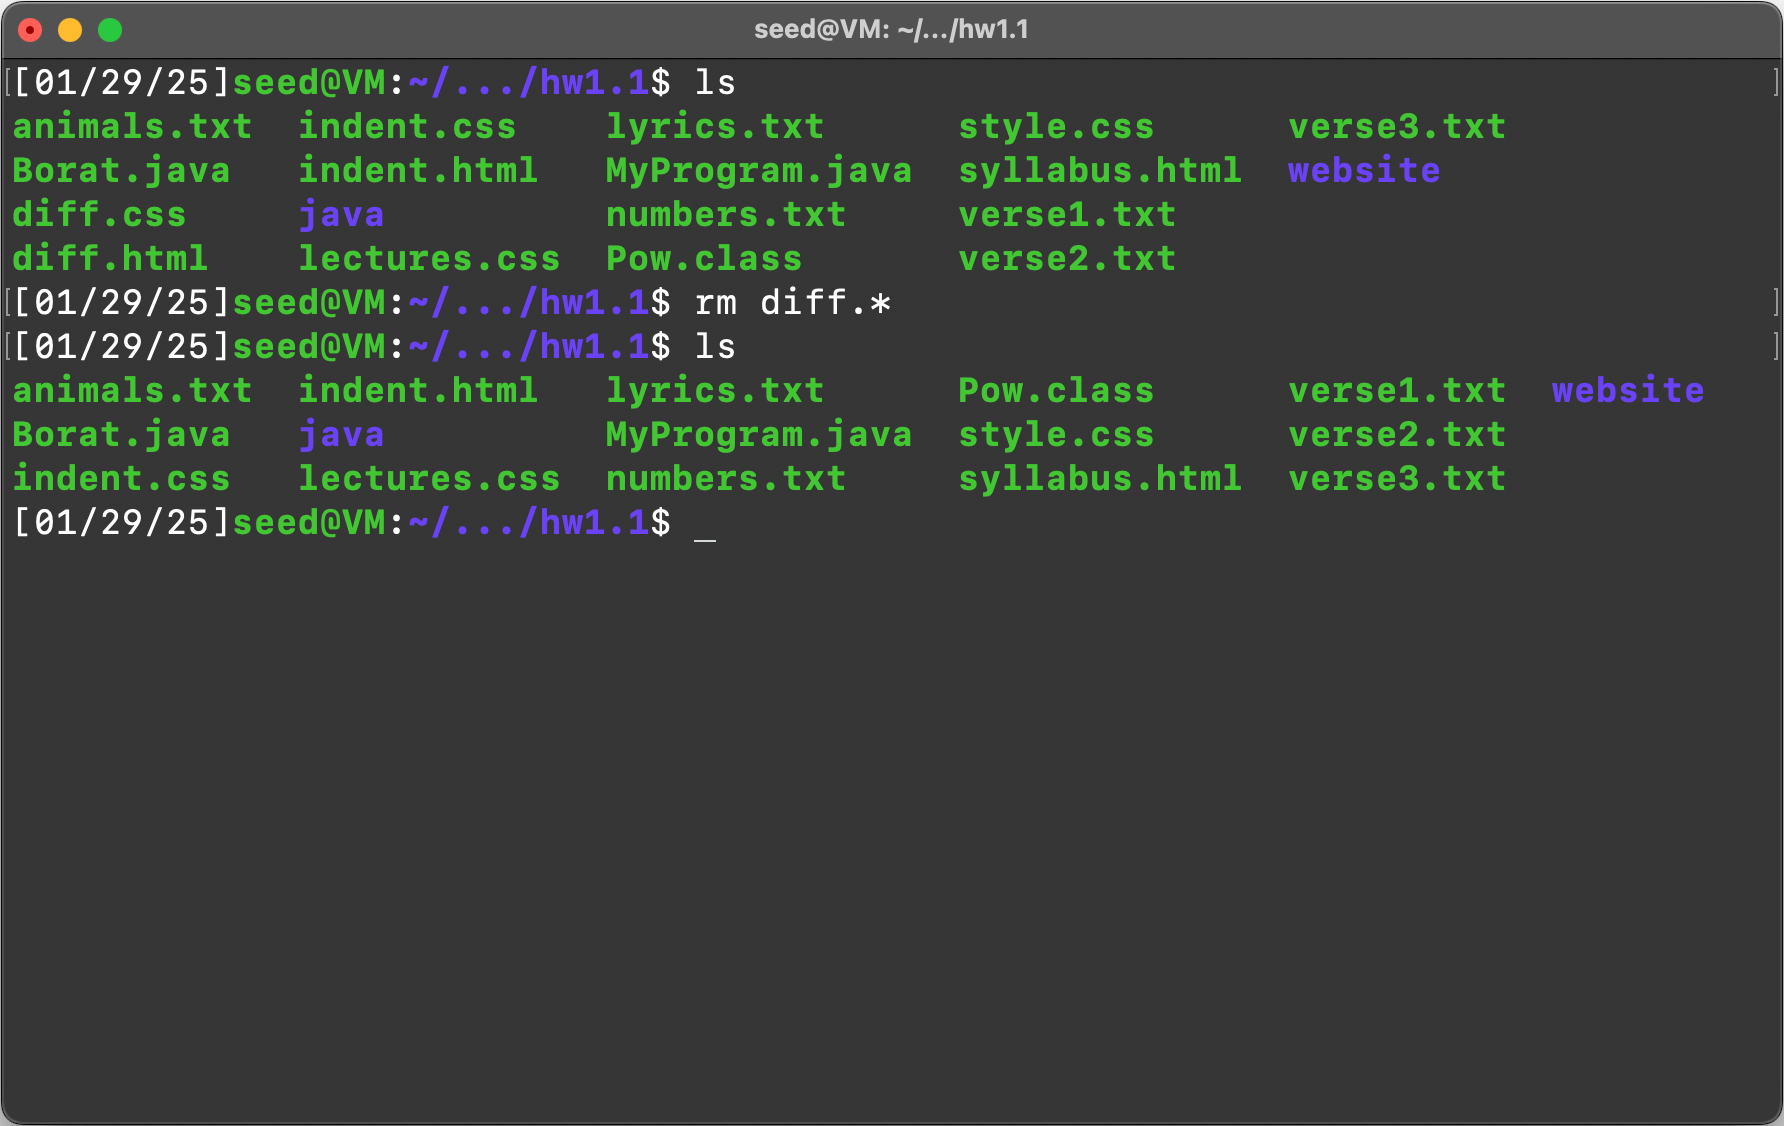1784x1126 pixels.
Task: Minimize the terminal using the yellow button
Action: click(x=70, y=30)
